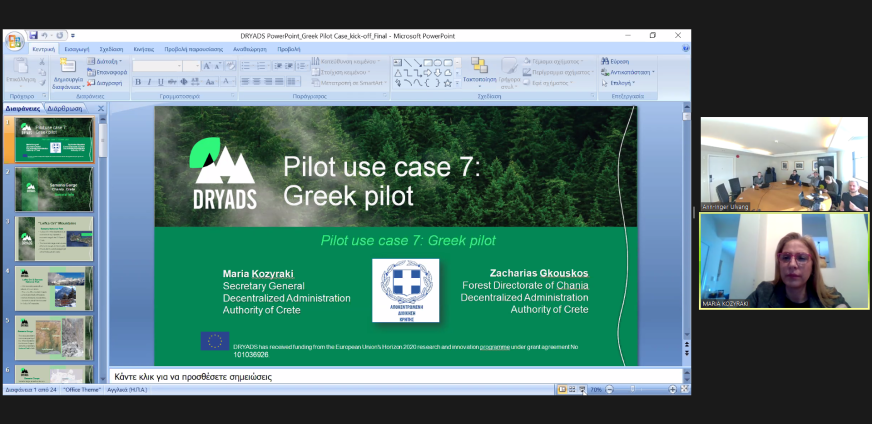
Task: Click the Italic formatting icon
Action: (x=149, y=82)
